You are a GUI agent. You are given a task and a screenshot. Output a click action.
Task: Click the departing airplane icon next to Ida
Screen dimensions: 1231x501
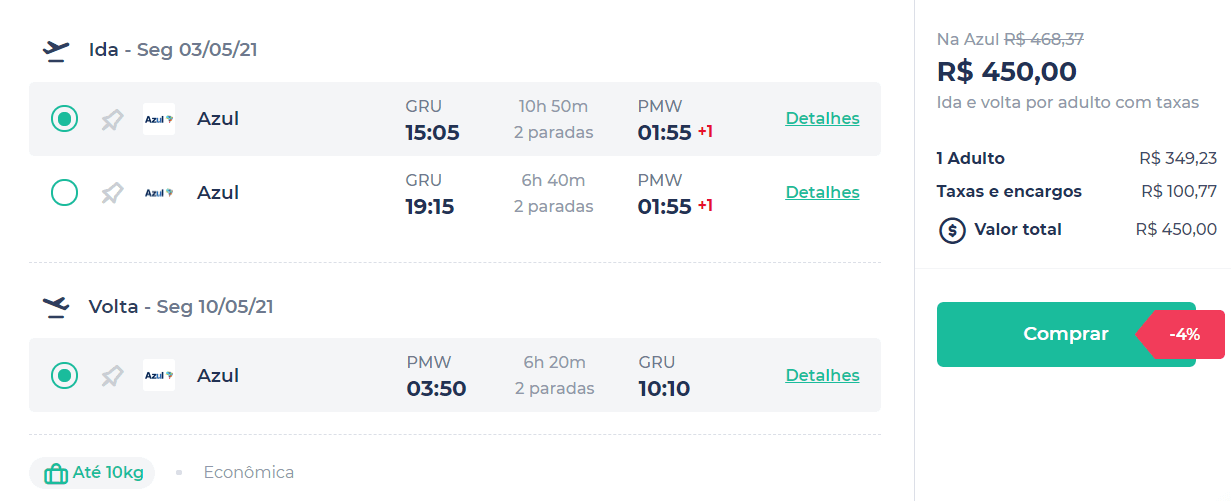click(x=57, y=50)
